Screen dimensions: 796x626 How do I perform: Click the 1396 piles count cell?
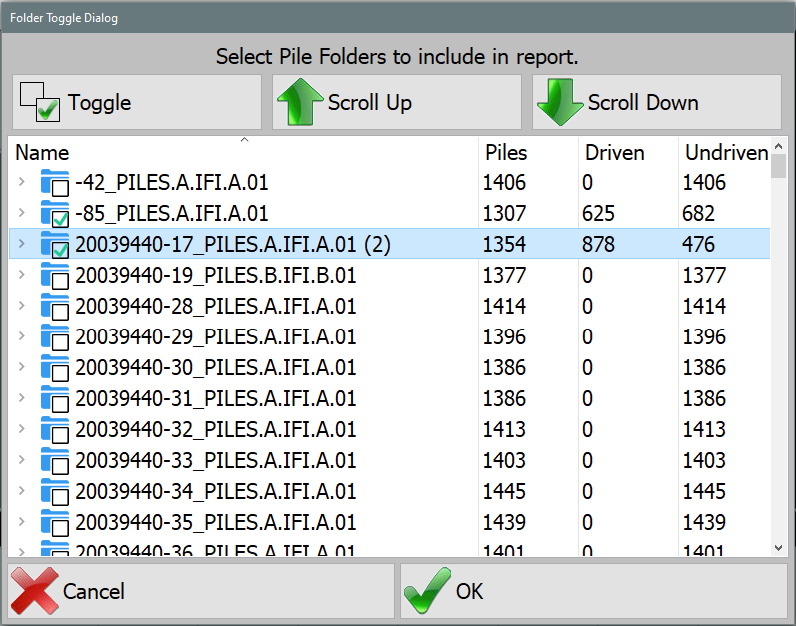click(504, 337)
